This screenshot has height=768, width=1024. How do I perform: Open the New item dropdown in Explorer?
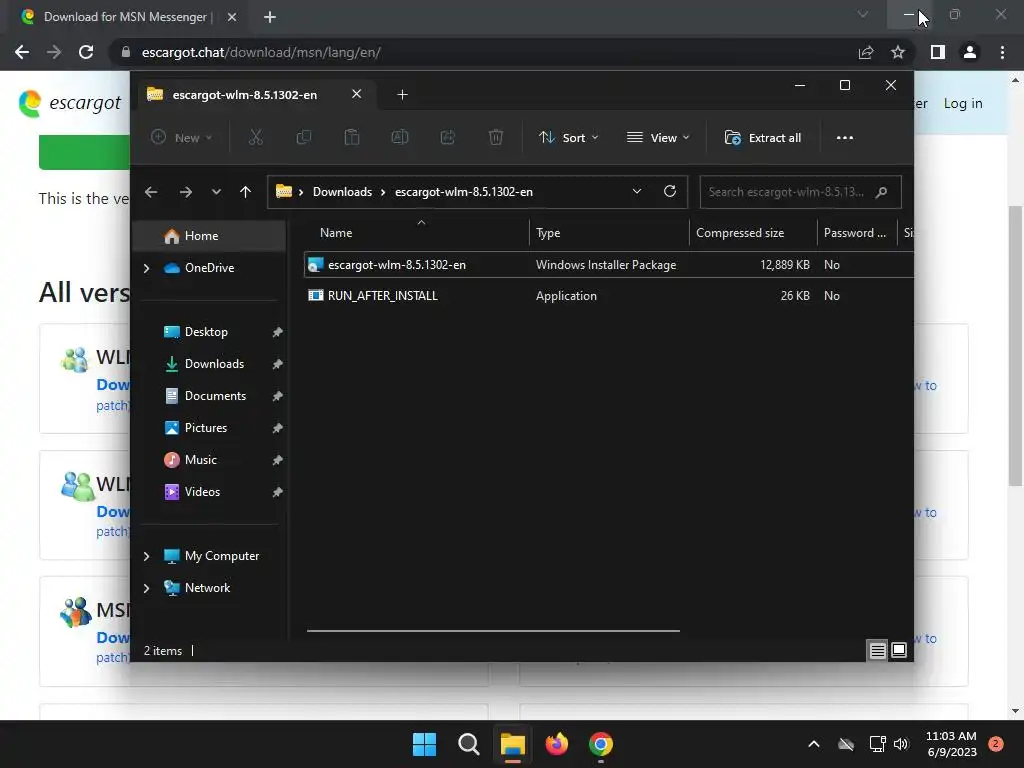[182, 138]
